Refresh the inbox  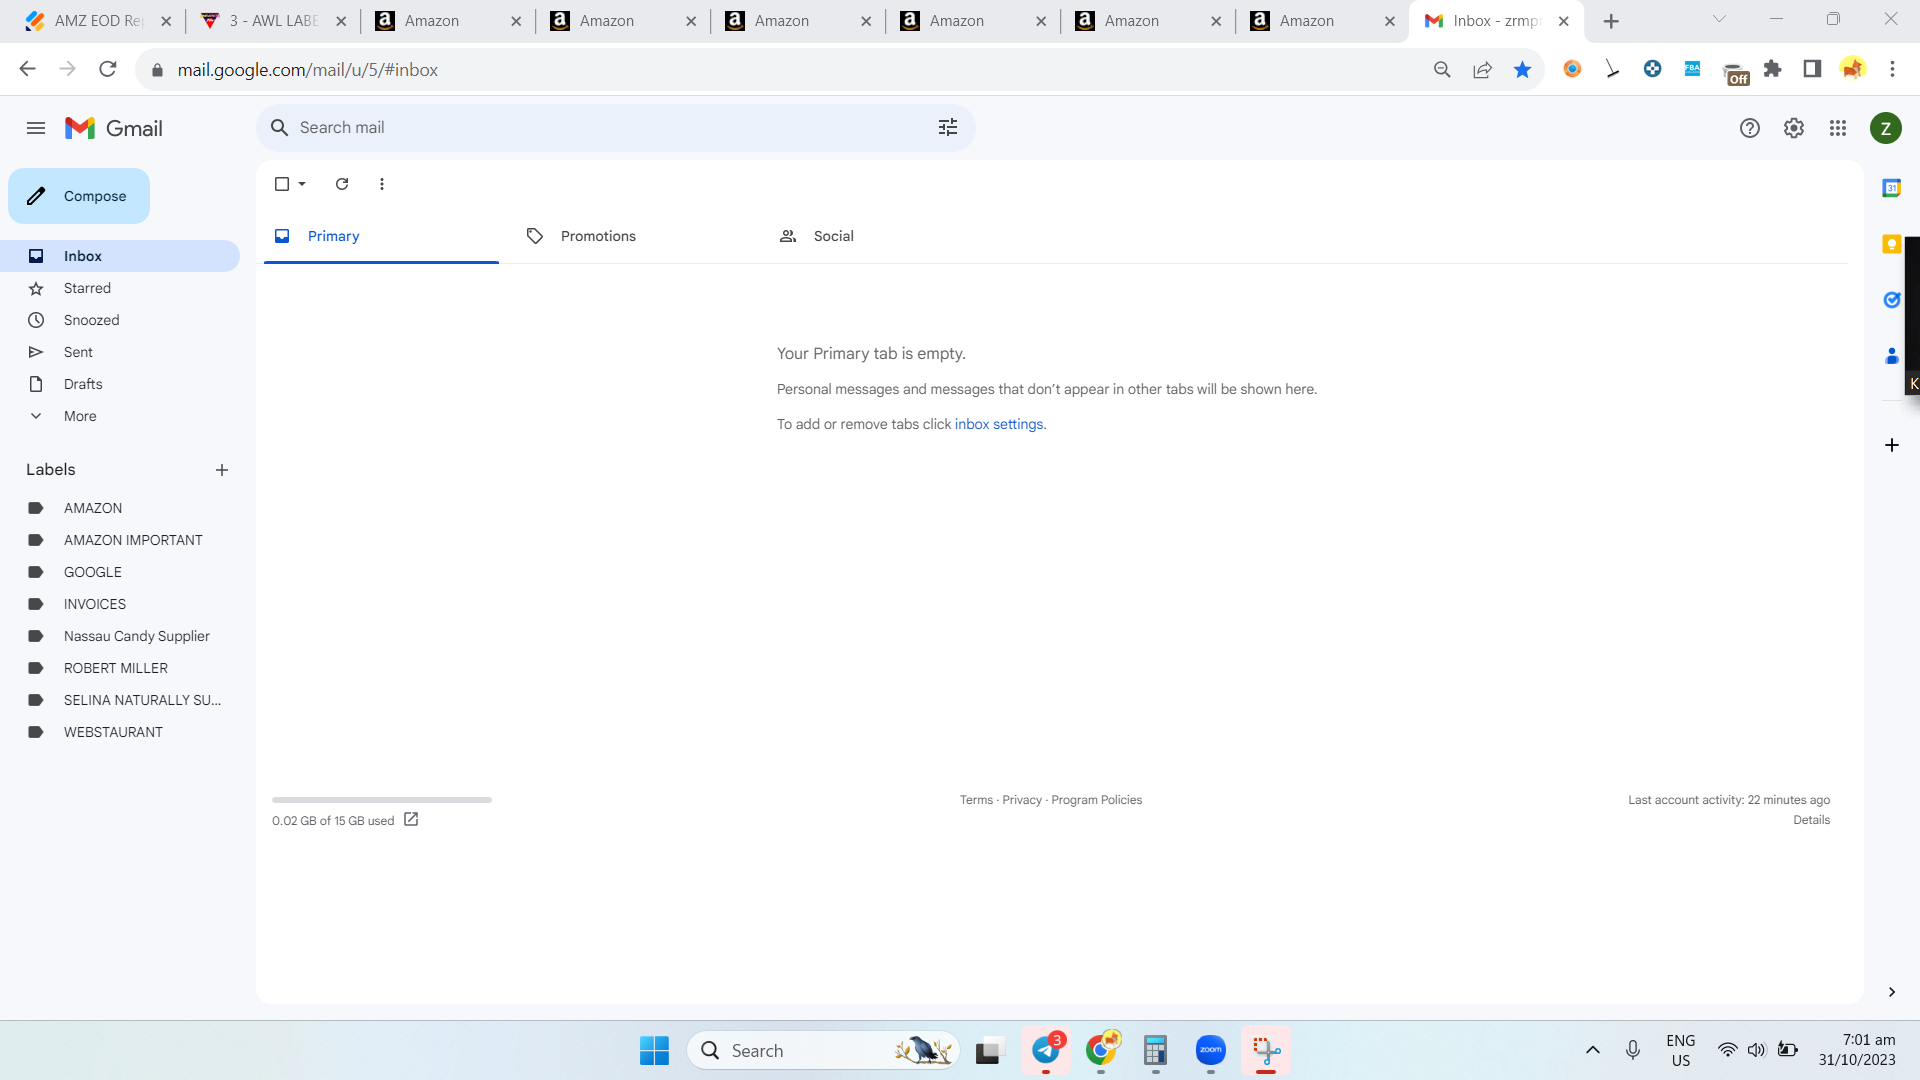tap(342, 184)
